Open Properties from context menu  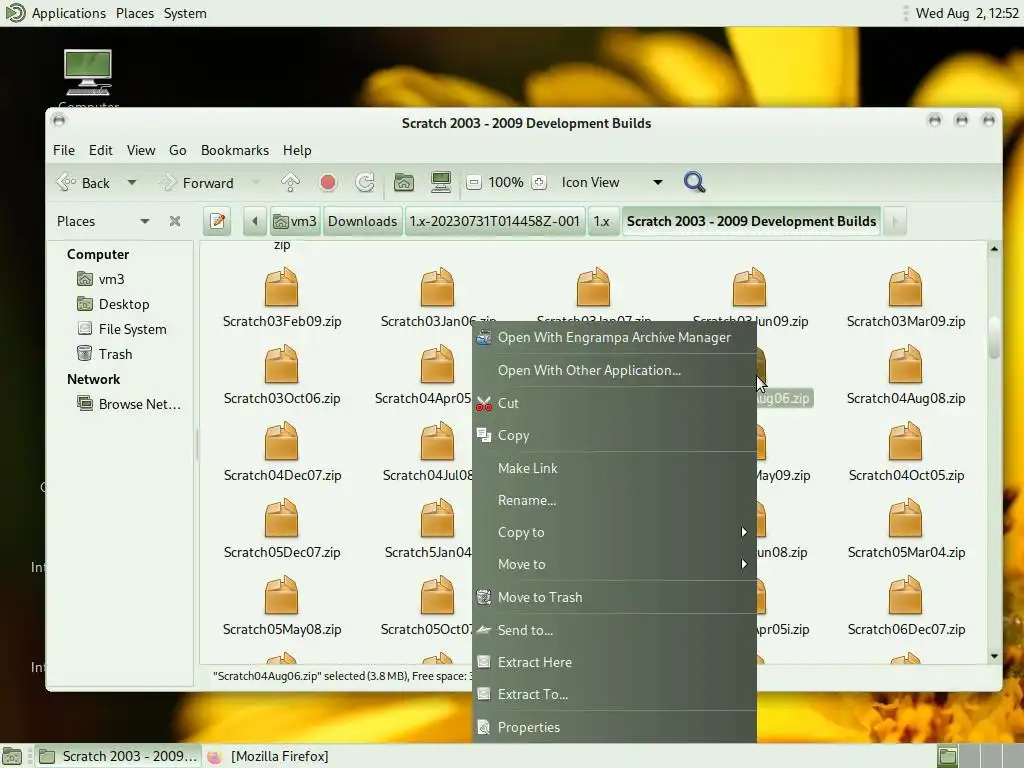(614, 727)
